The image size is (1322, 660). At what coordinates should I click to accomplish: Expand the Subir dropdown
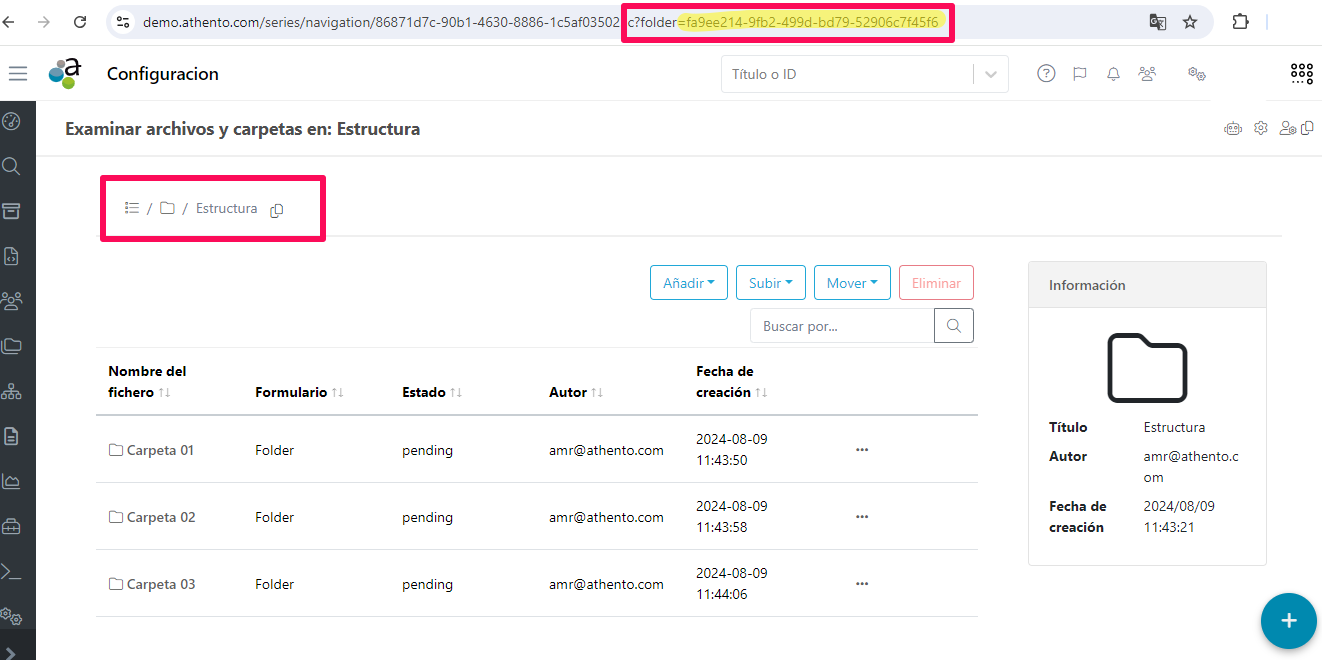pos(770,283)
